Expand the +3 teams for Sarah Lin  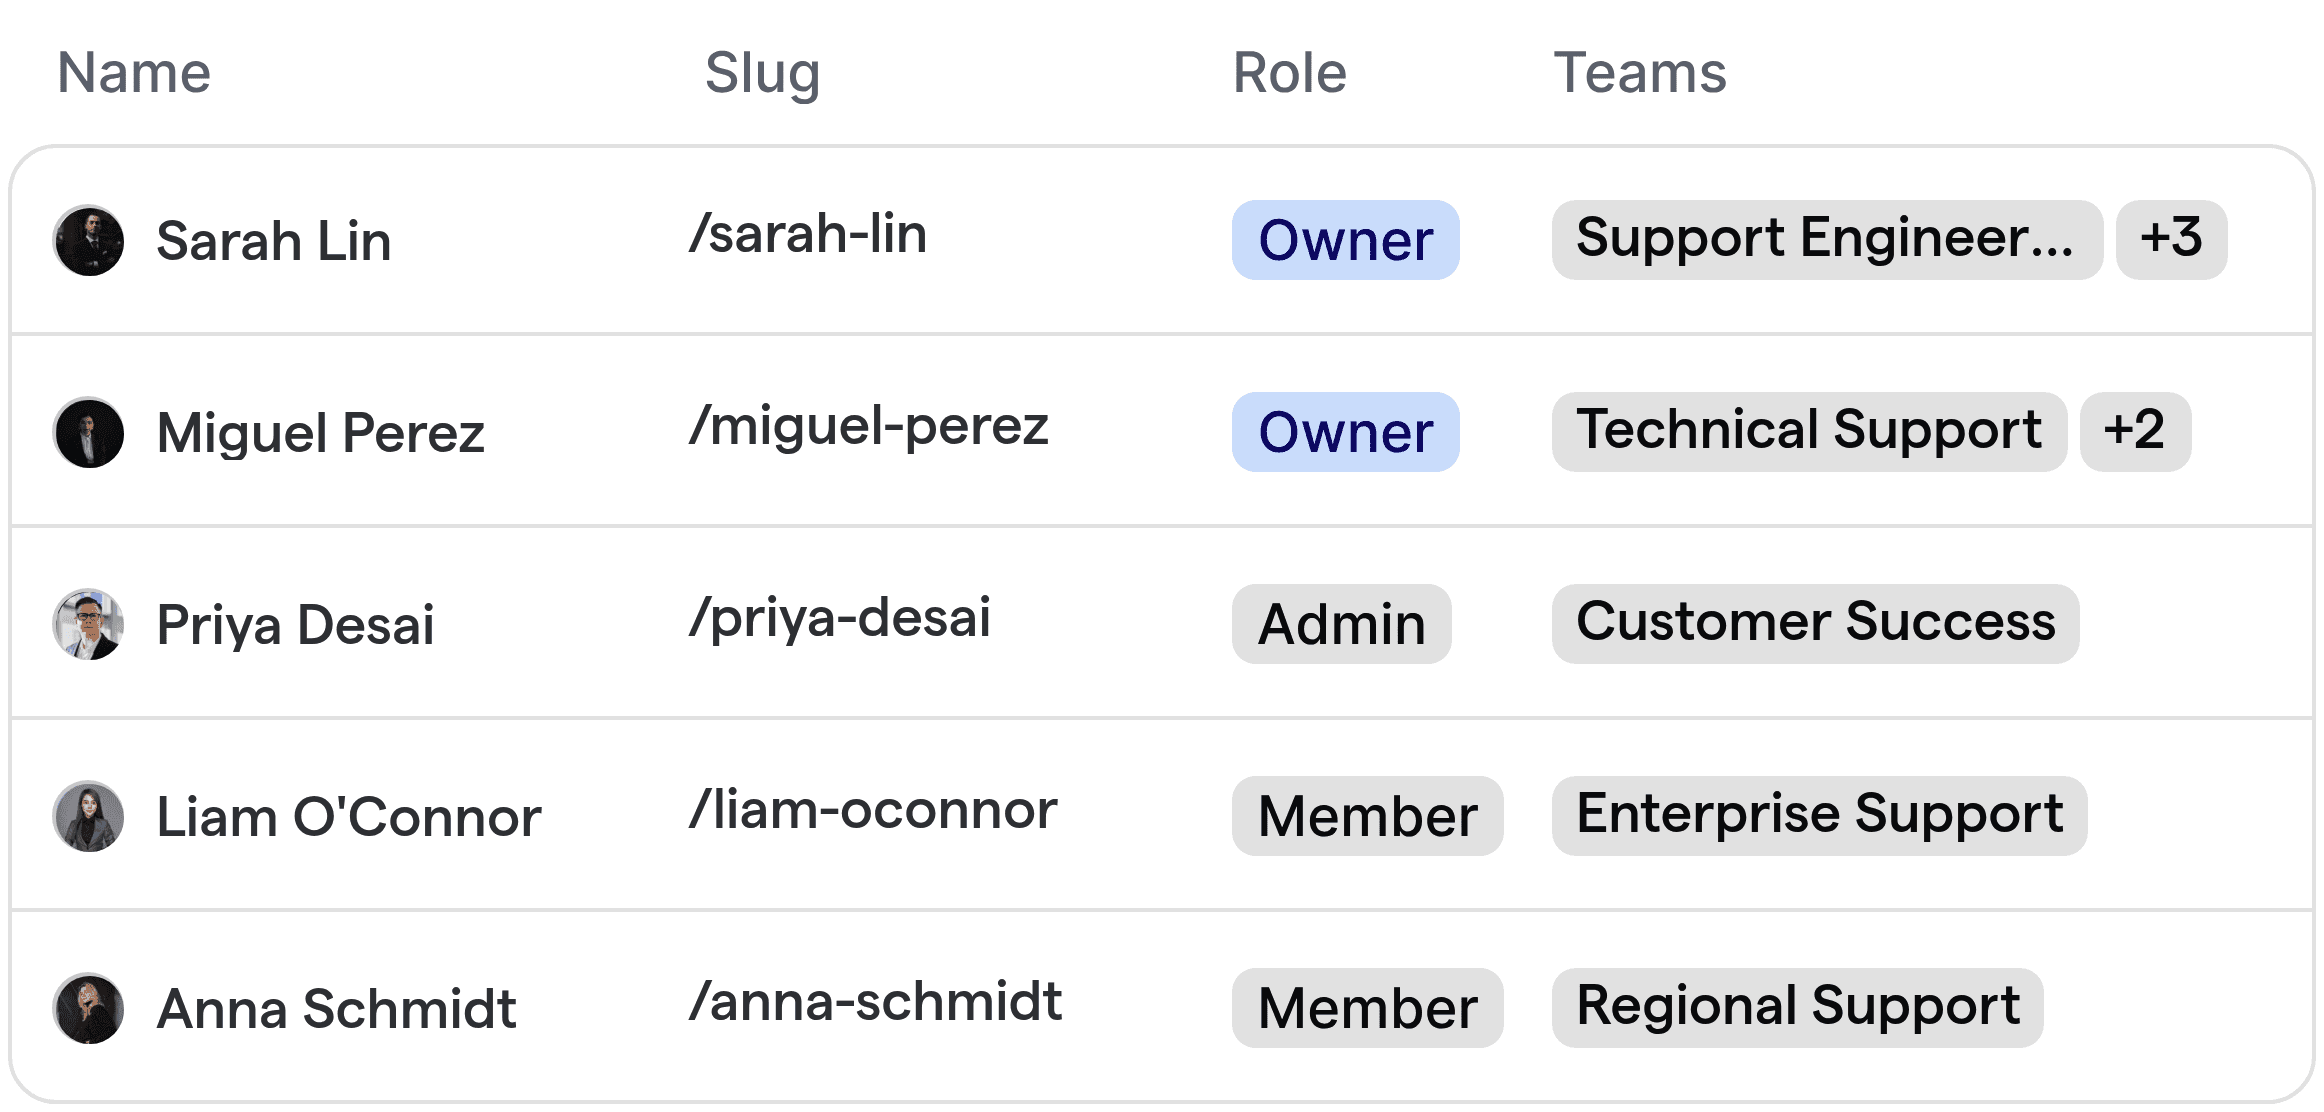click(2170, 239)
